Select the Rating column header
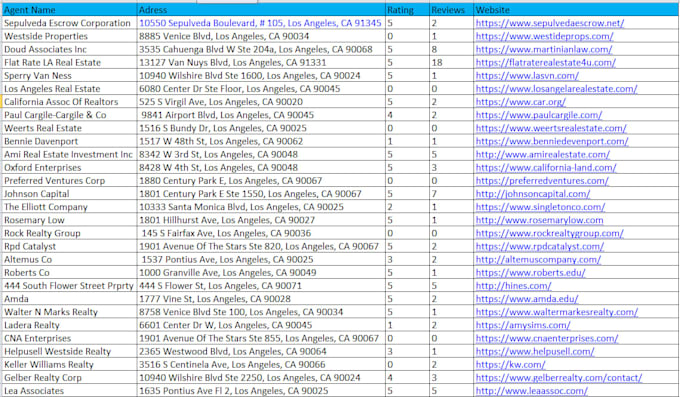The height and width of the screenshot is (397, 680). tap(407, 10)
